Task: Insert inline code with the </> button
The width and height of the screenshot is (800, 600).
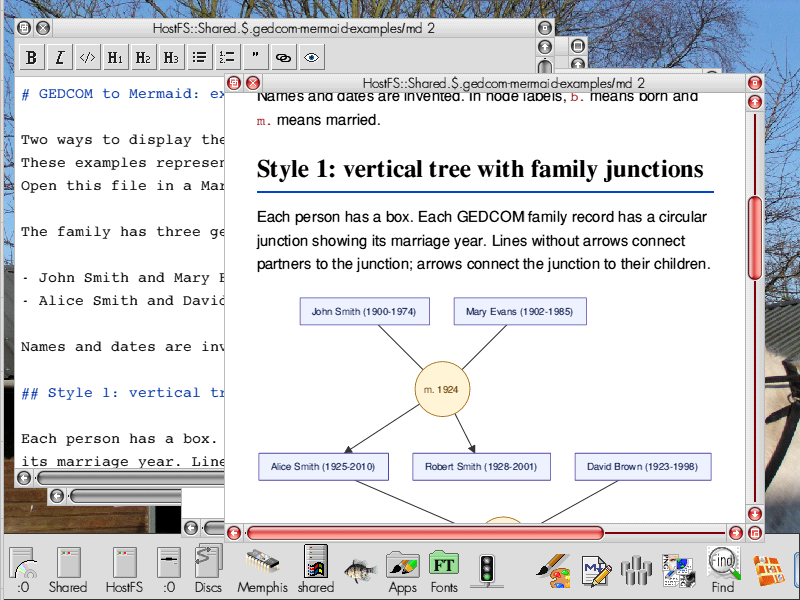Action: 87,57
